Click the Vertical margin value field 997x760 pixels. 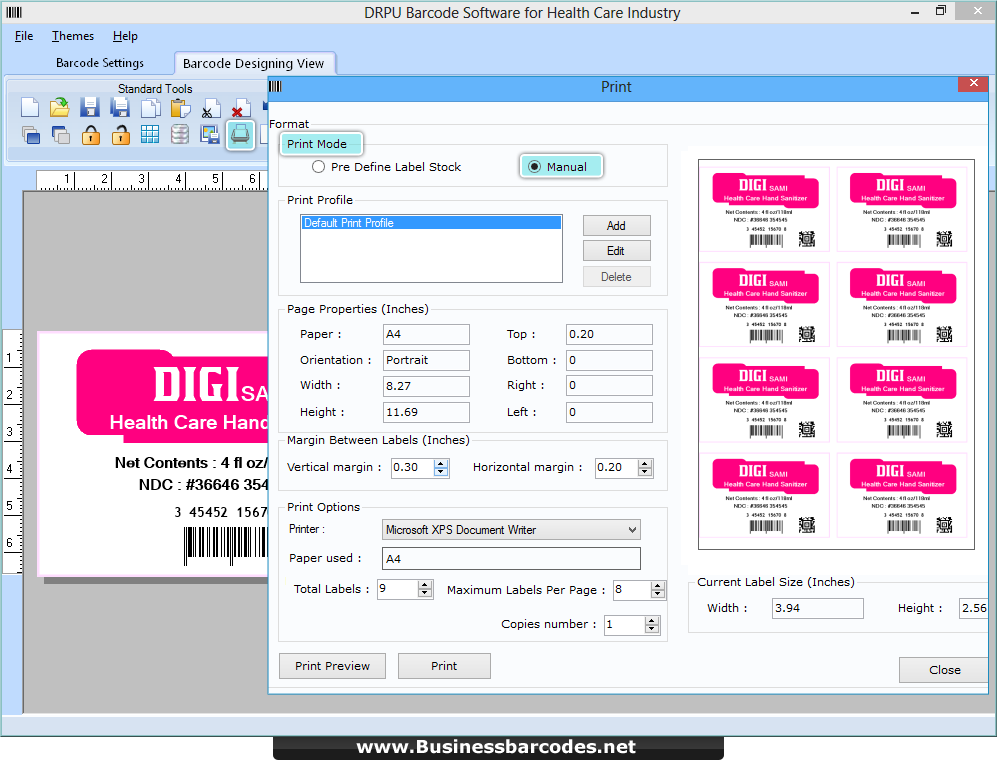(x=413, y=467)
